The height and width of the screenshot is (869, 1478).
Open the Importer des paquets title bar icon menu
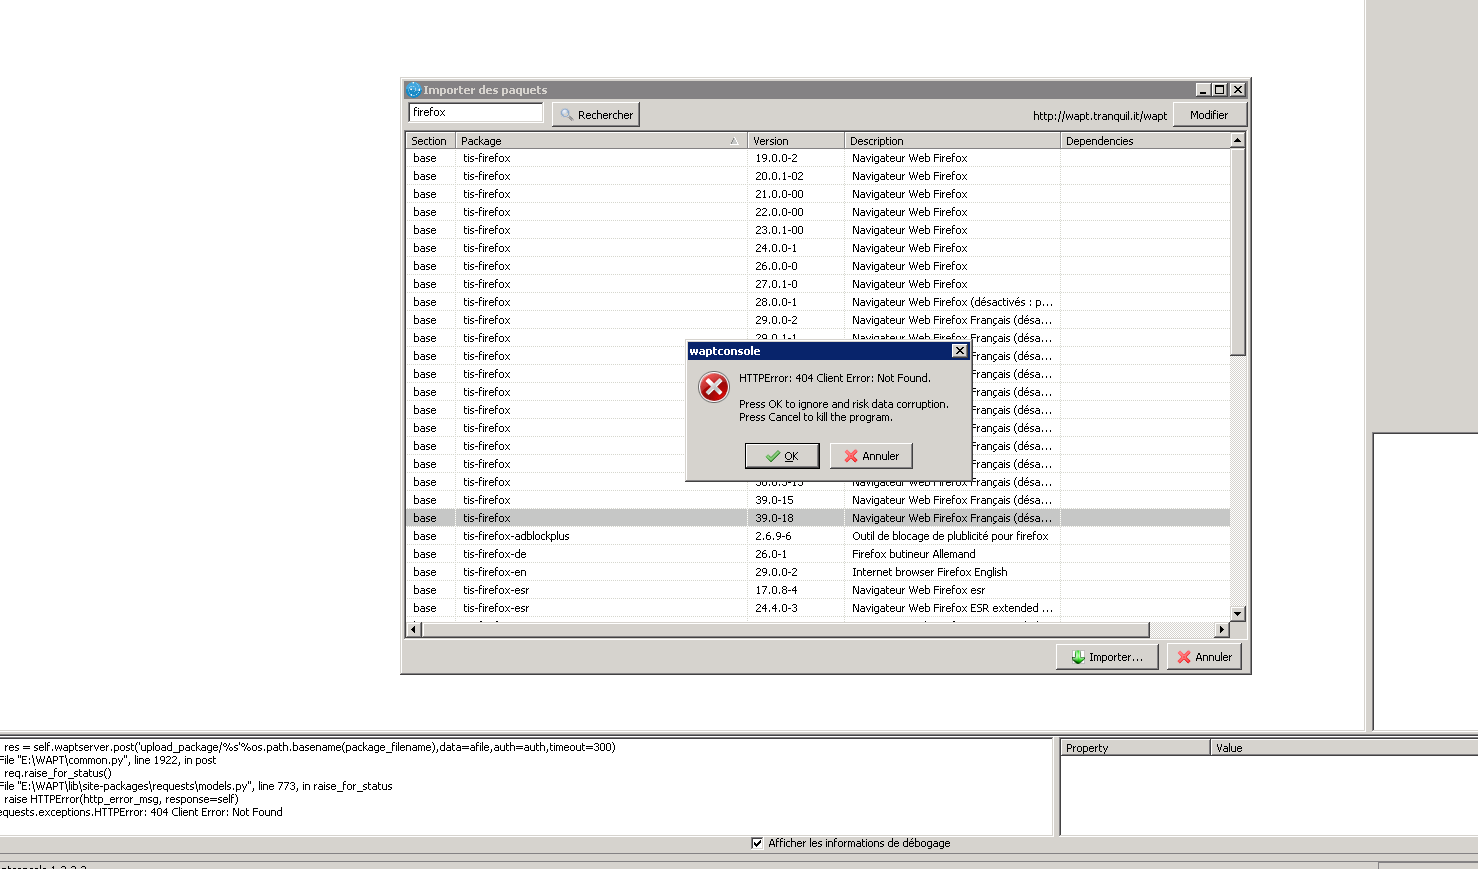pyautogui.click(x=413, y=90)
